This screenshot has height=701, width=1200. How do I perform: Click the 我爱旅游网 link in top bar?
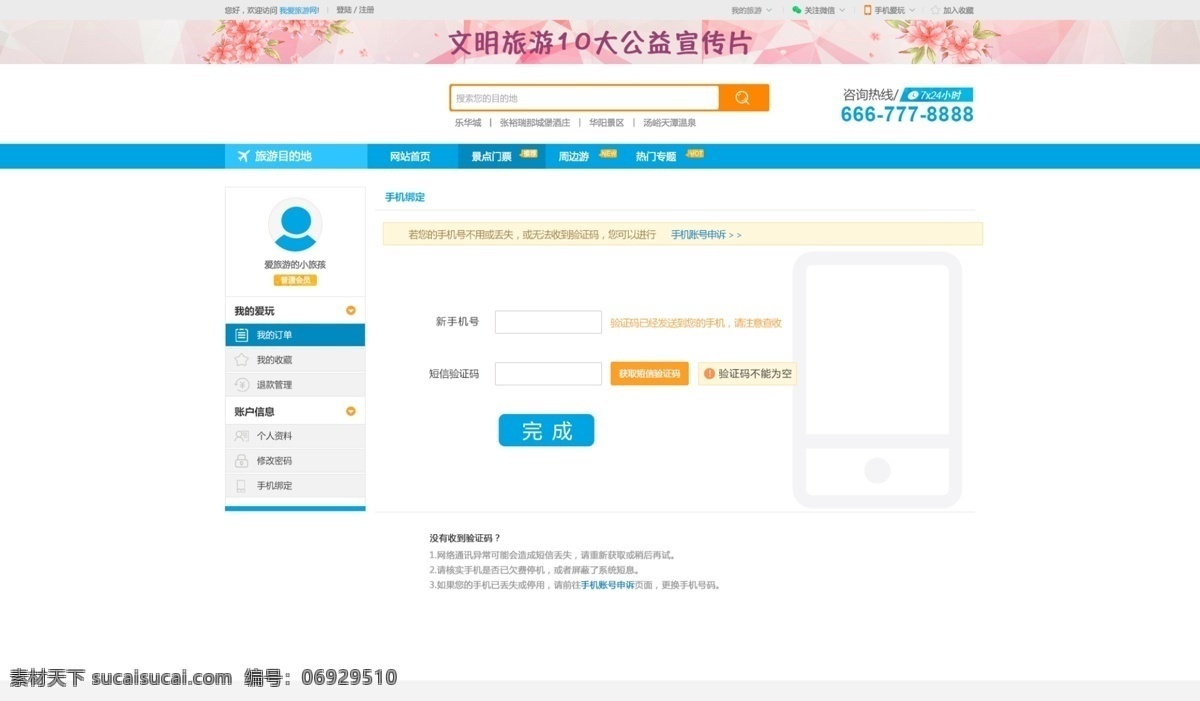tap(299, 10)
